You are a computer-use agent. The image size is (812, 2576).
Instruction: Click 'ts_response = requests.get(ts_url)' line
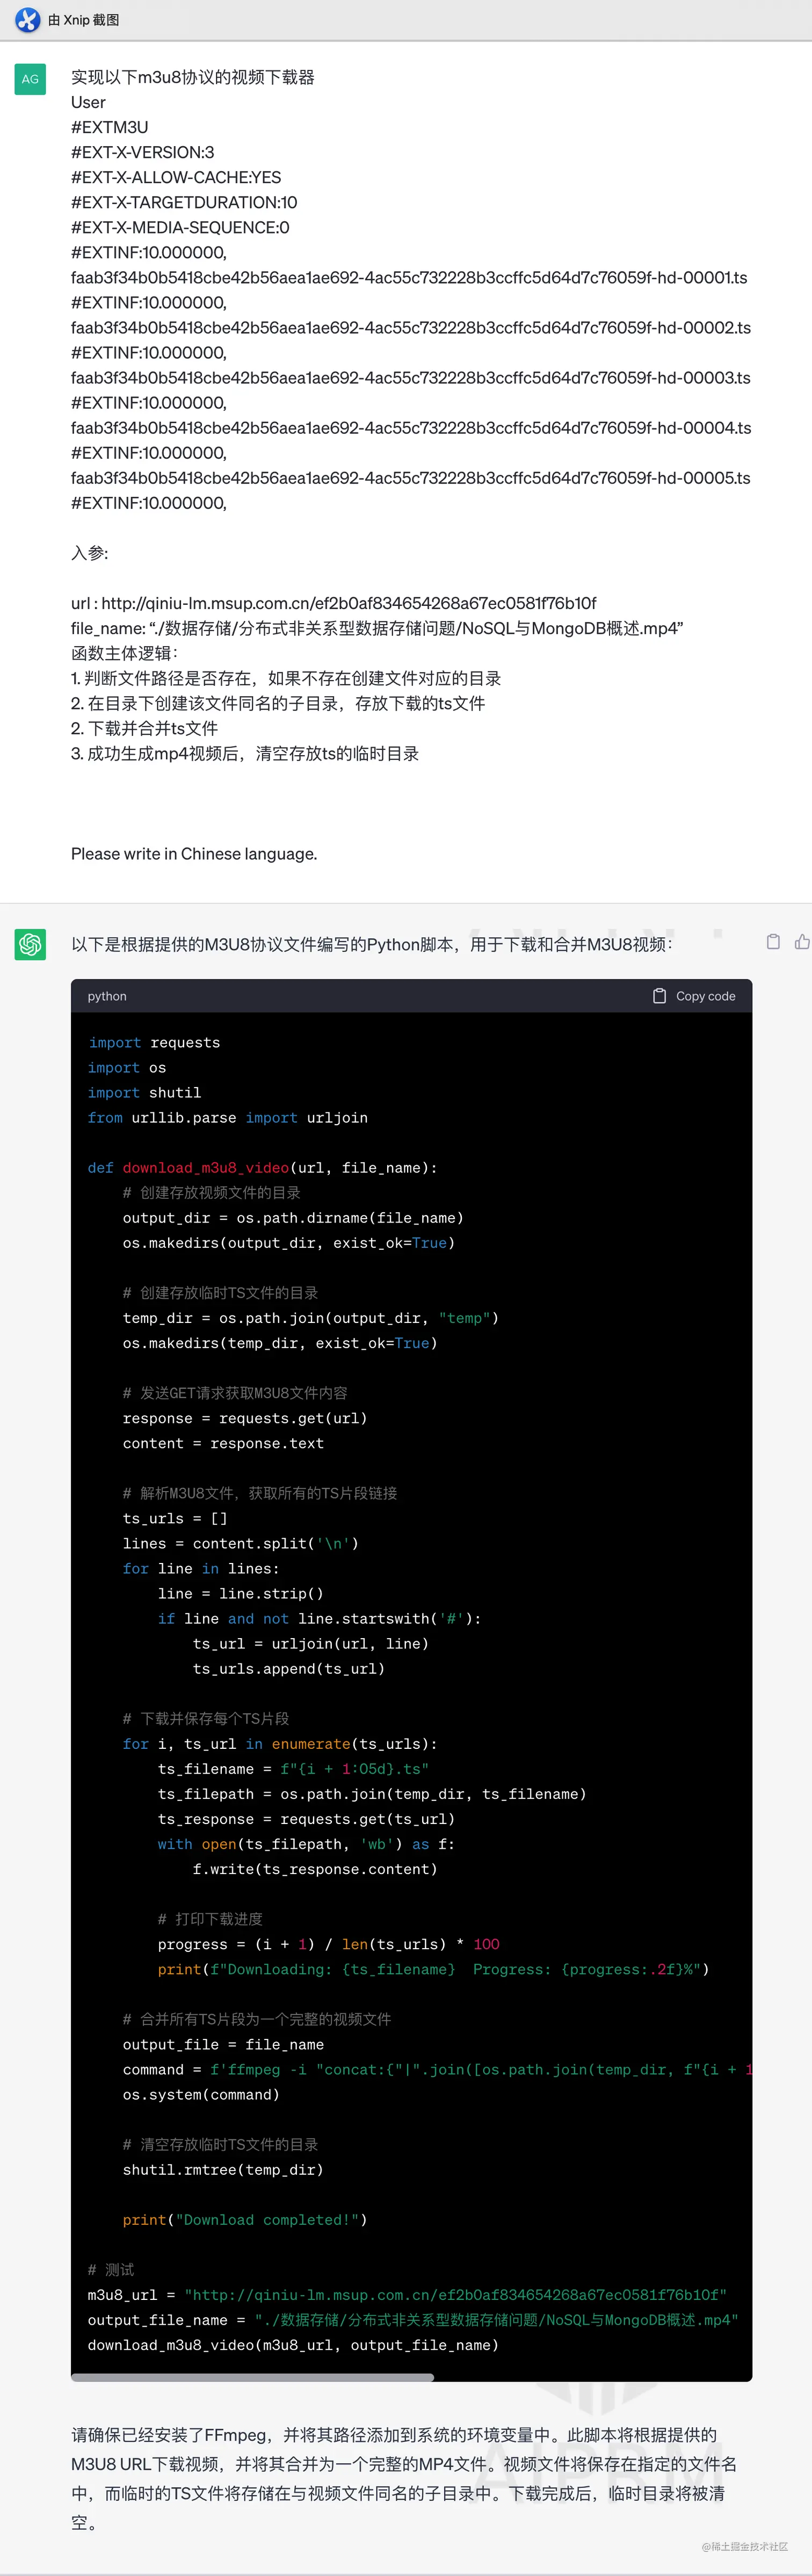[x=306, y=1818]
